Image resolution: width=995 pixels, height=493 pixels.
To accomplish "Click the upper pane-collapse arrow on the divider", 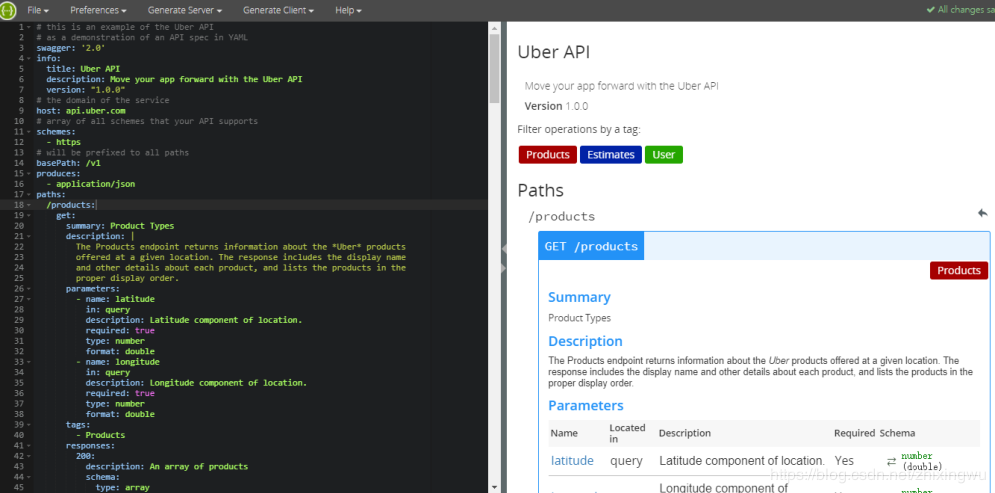I will (x=504, y=248).
